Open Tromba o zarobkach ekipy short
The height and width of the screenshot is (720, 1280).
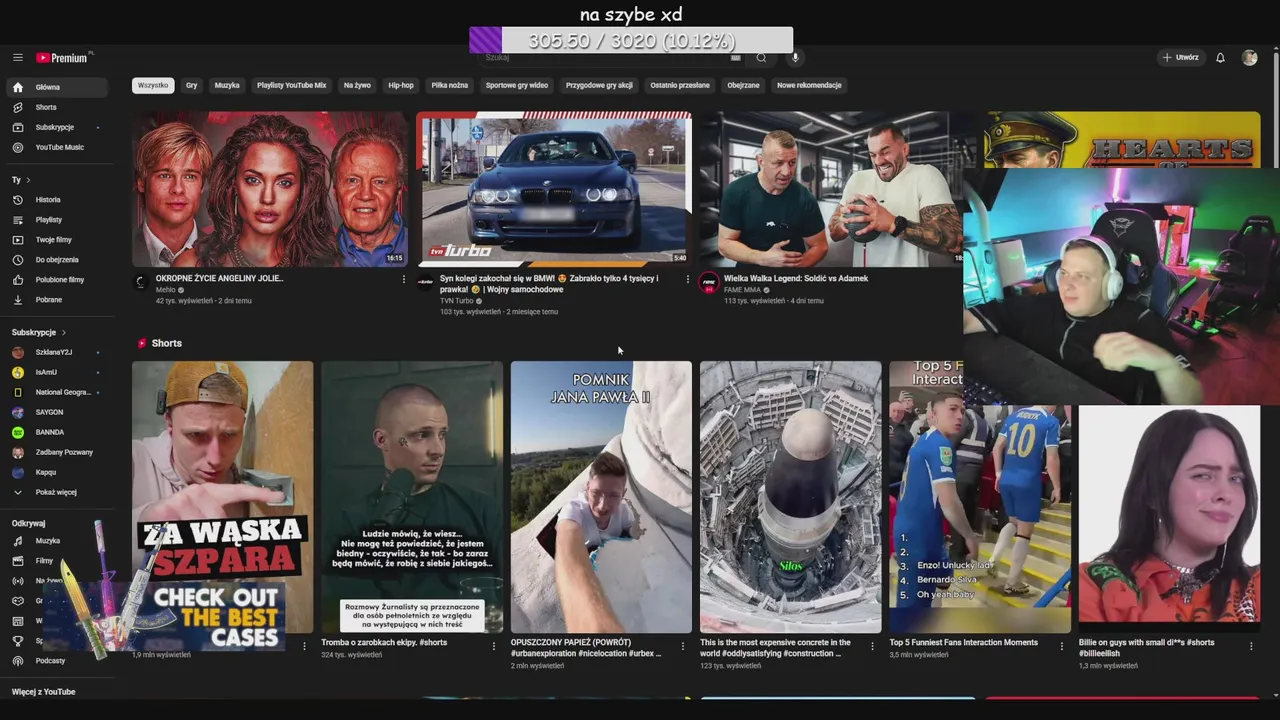click(x=412, y=497)
